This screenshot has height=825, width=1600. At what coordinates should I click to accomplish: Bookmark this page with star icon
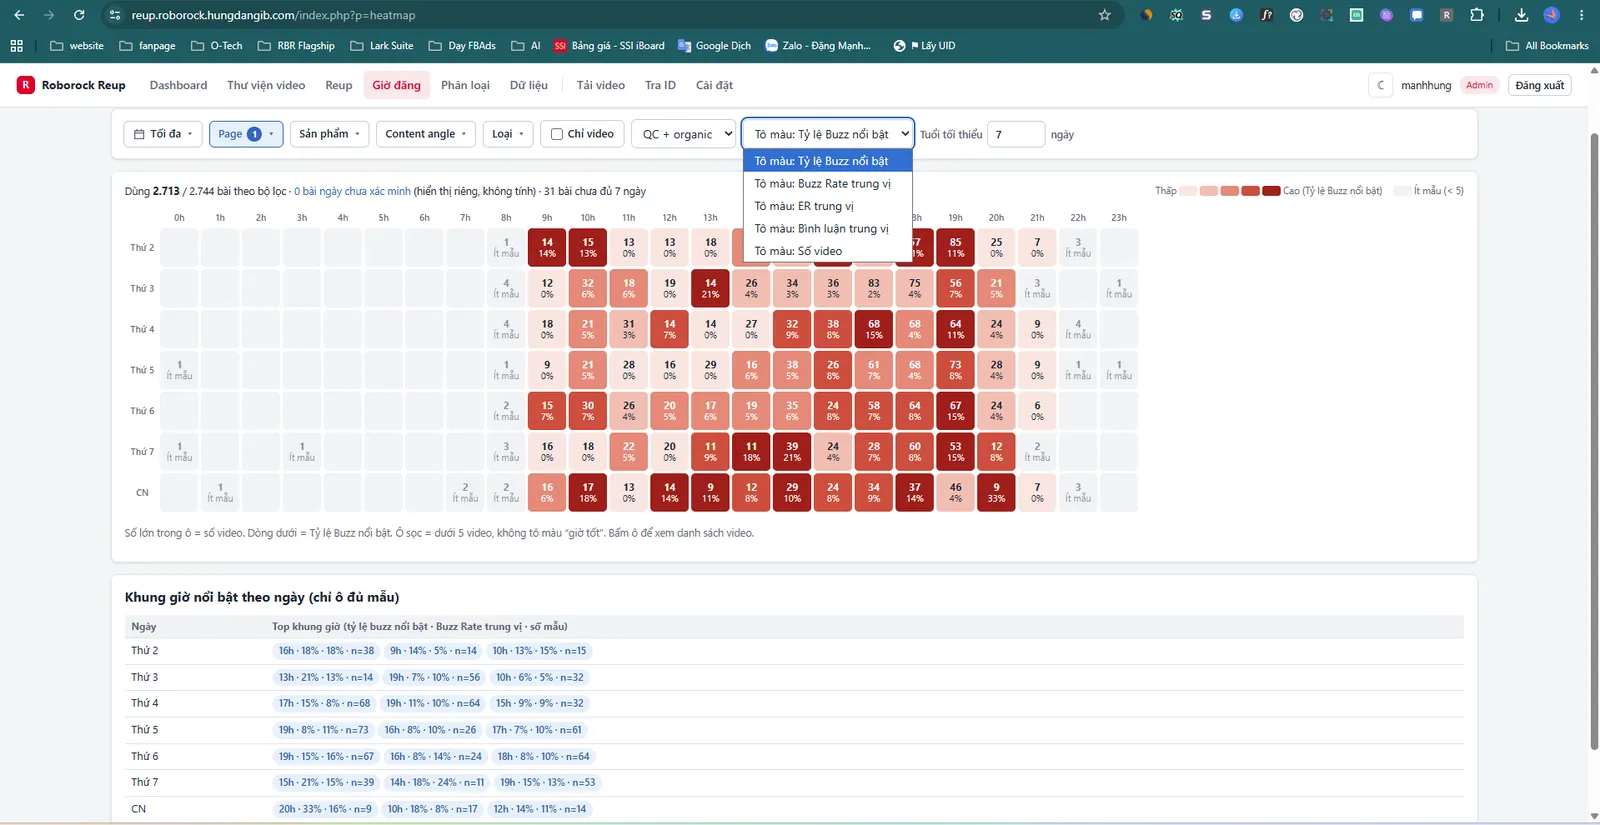click(1105, 15)
